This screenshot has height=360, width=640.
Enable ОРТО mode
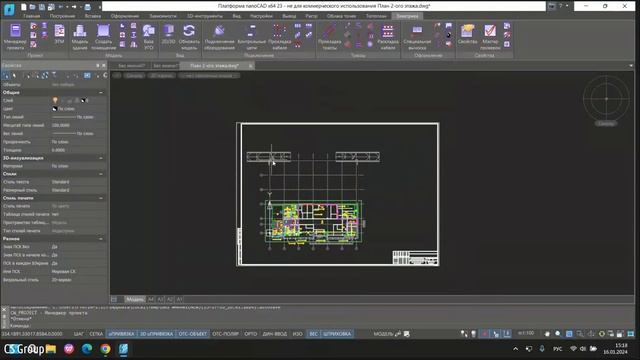tap(251, 334)
